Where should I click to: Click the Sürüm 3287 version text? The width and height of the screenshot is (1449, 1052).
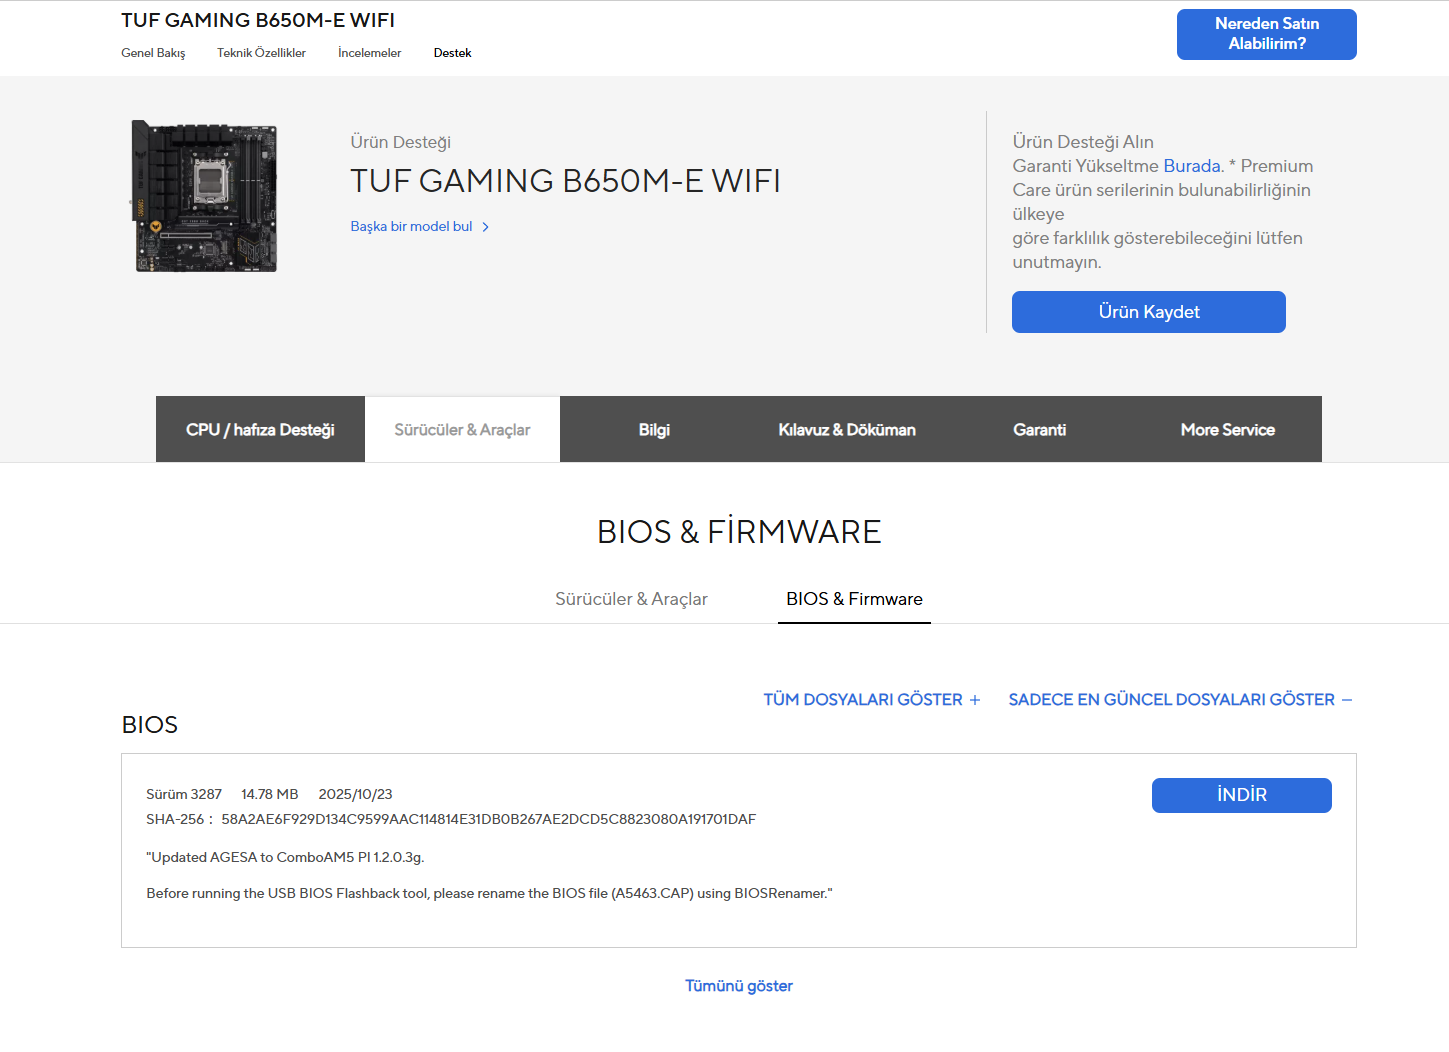tap(184, 794)
